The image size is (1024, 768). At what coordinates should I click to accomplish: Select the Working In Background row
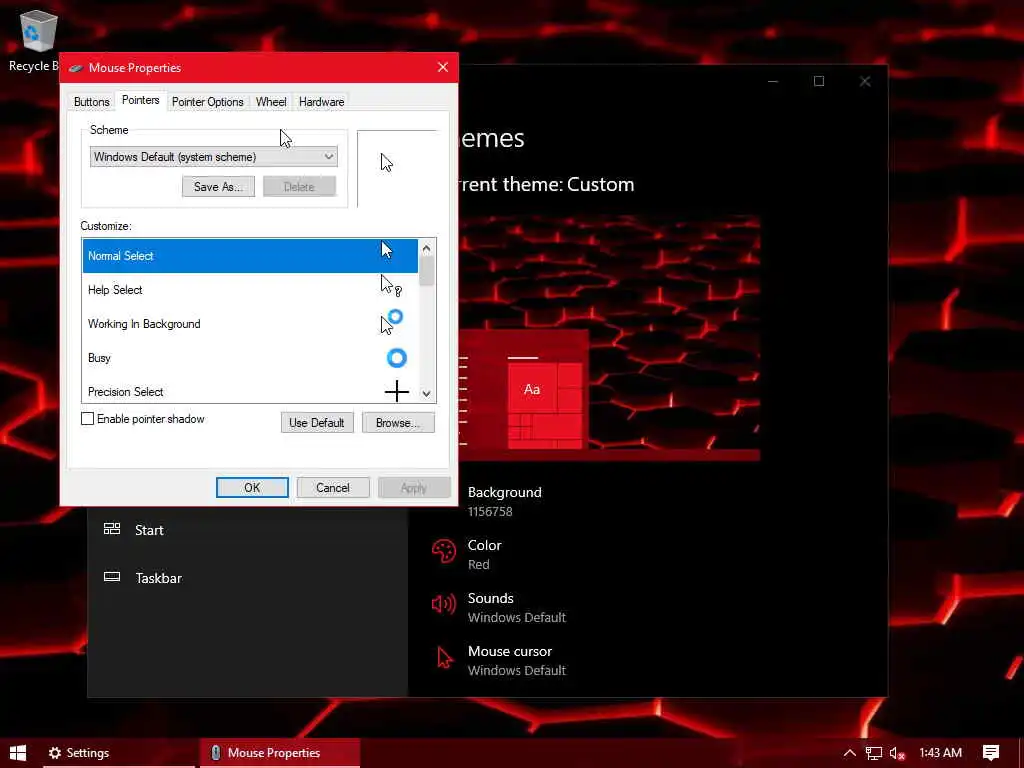250,324
